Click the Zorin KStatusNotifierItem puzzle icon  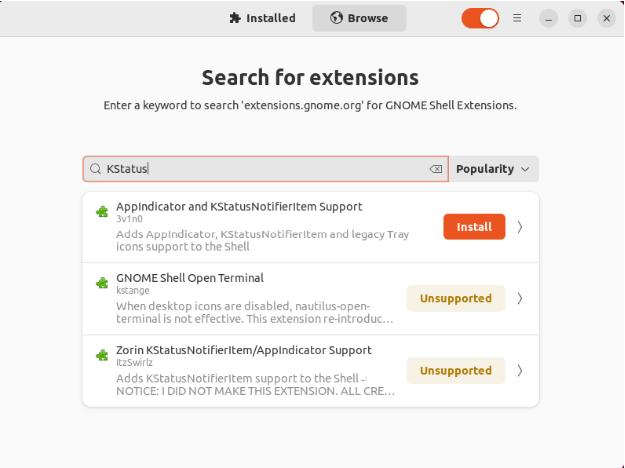(x=101, y=355)
